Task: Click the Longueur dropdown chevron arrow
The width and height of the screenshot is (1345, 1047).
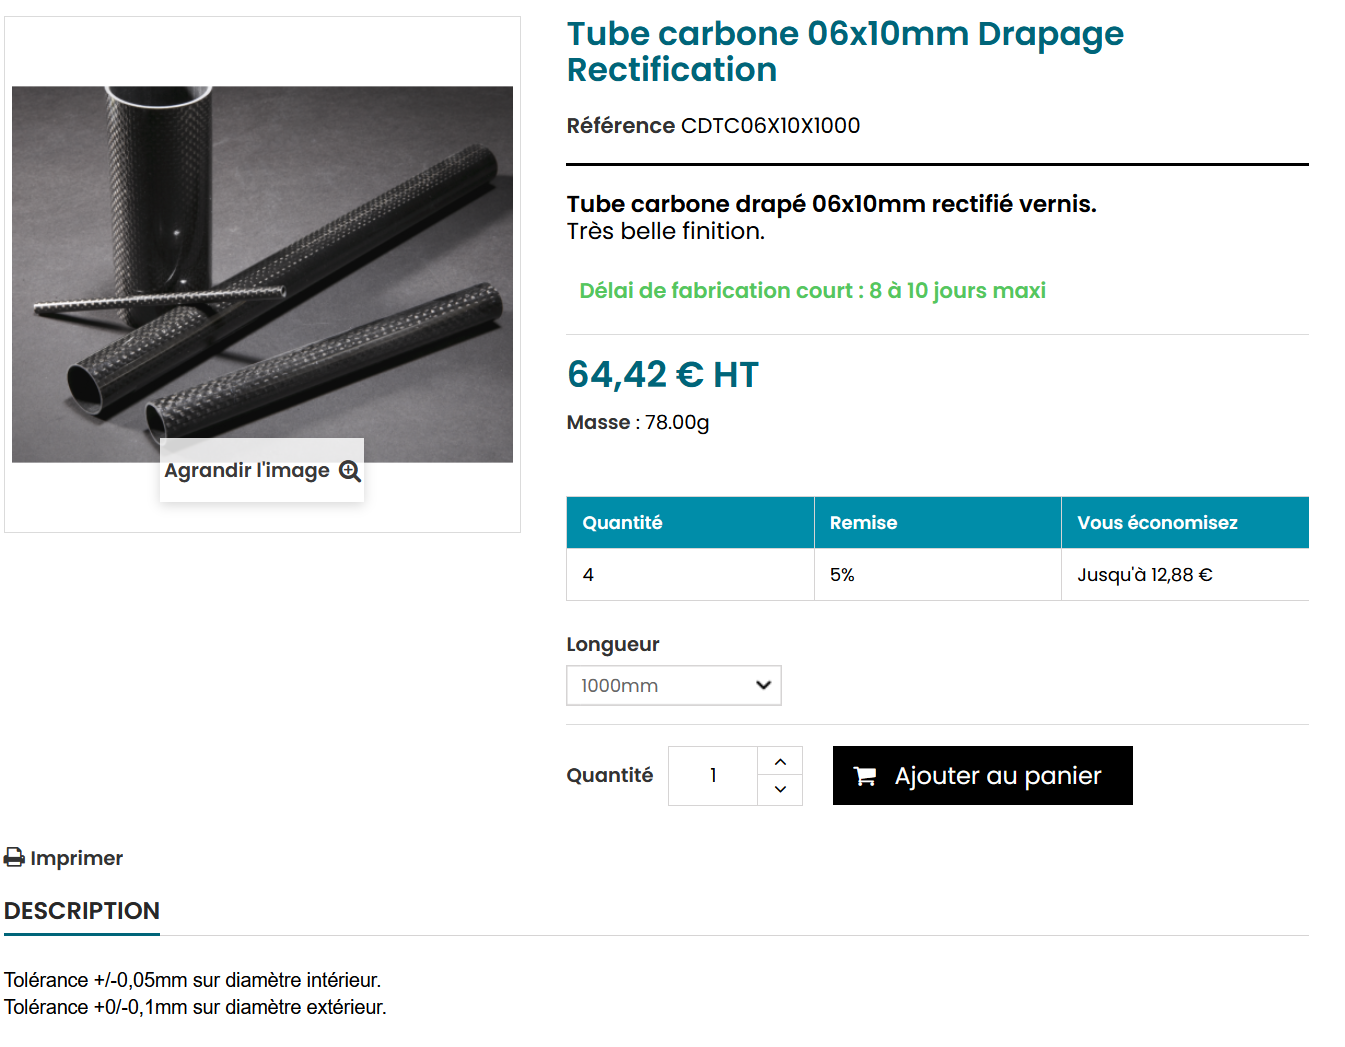Action: [x=763, y=686]
